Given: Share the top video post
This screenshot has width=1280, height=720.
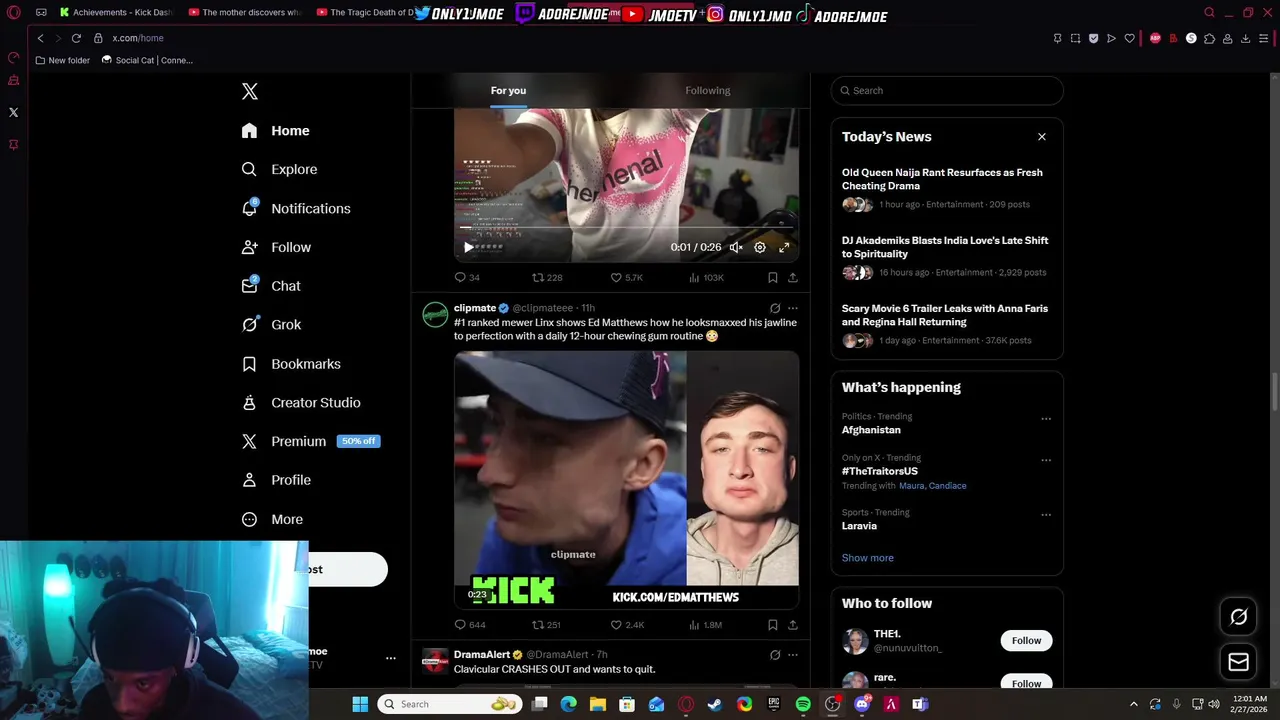Looking at the screenshot, I should coord(793,277).
